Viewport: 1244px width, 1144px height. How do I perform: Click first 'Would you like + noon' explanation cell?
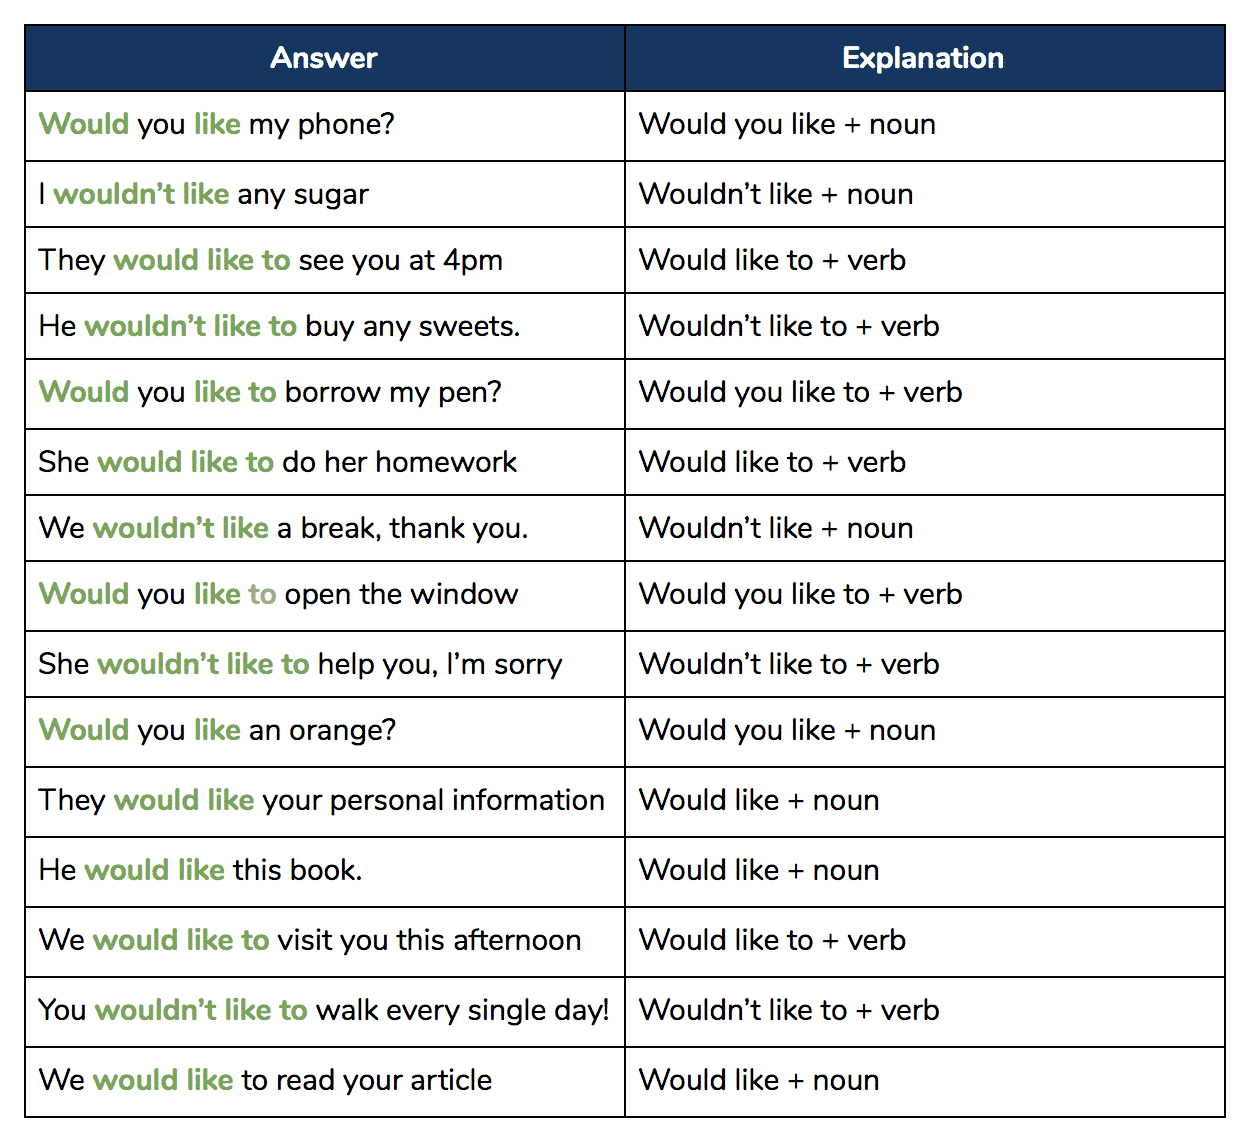(x=924, y=125)
